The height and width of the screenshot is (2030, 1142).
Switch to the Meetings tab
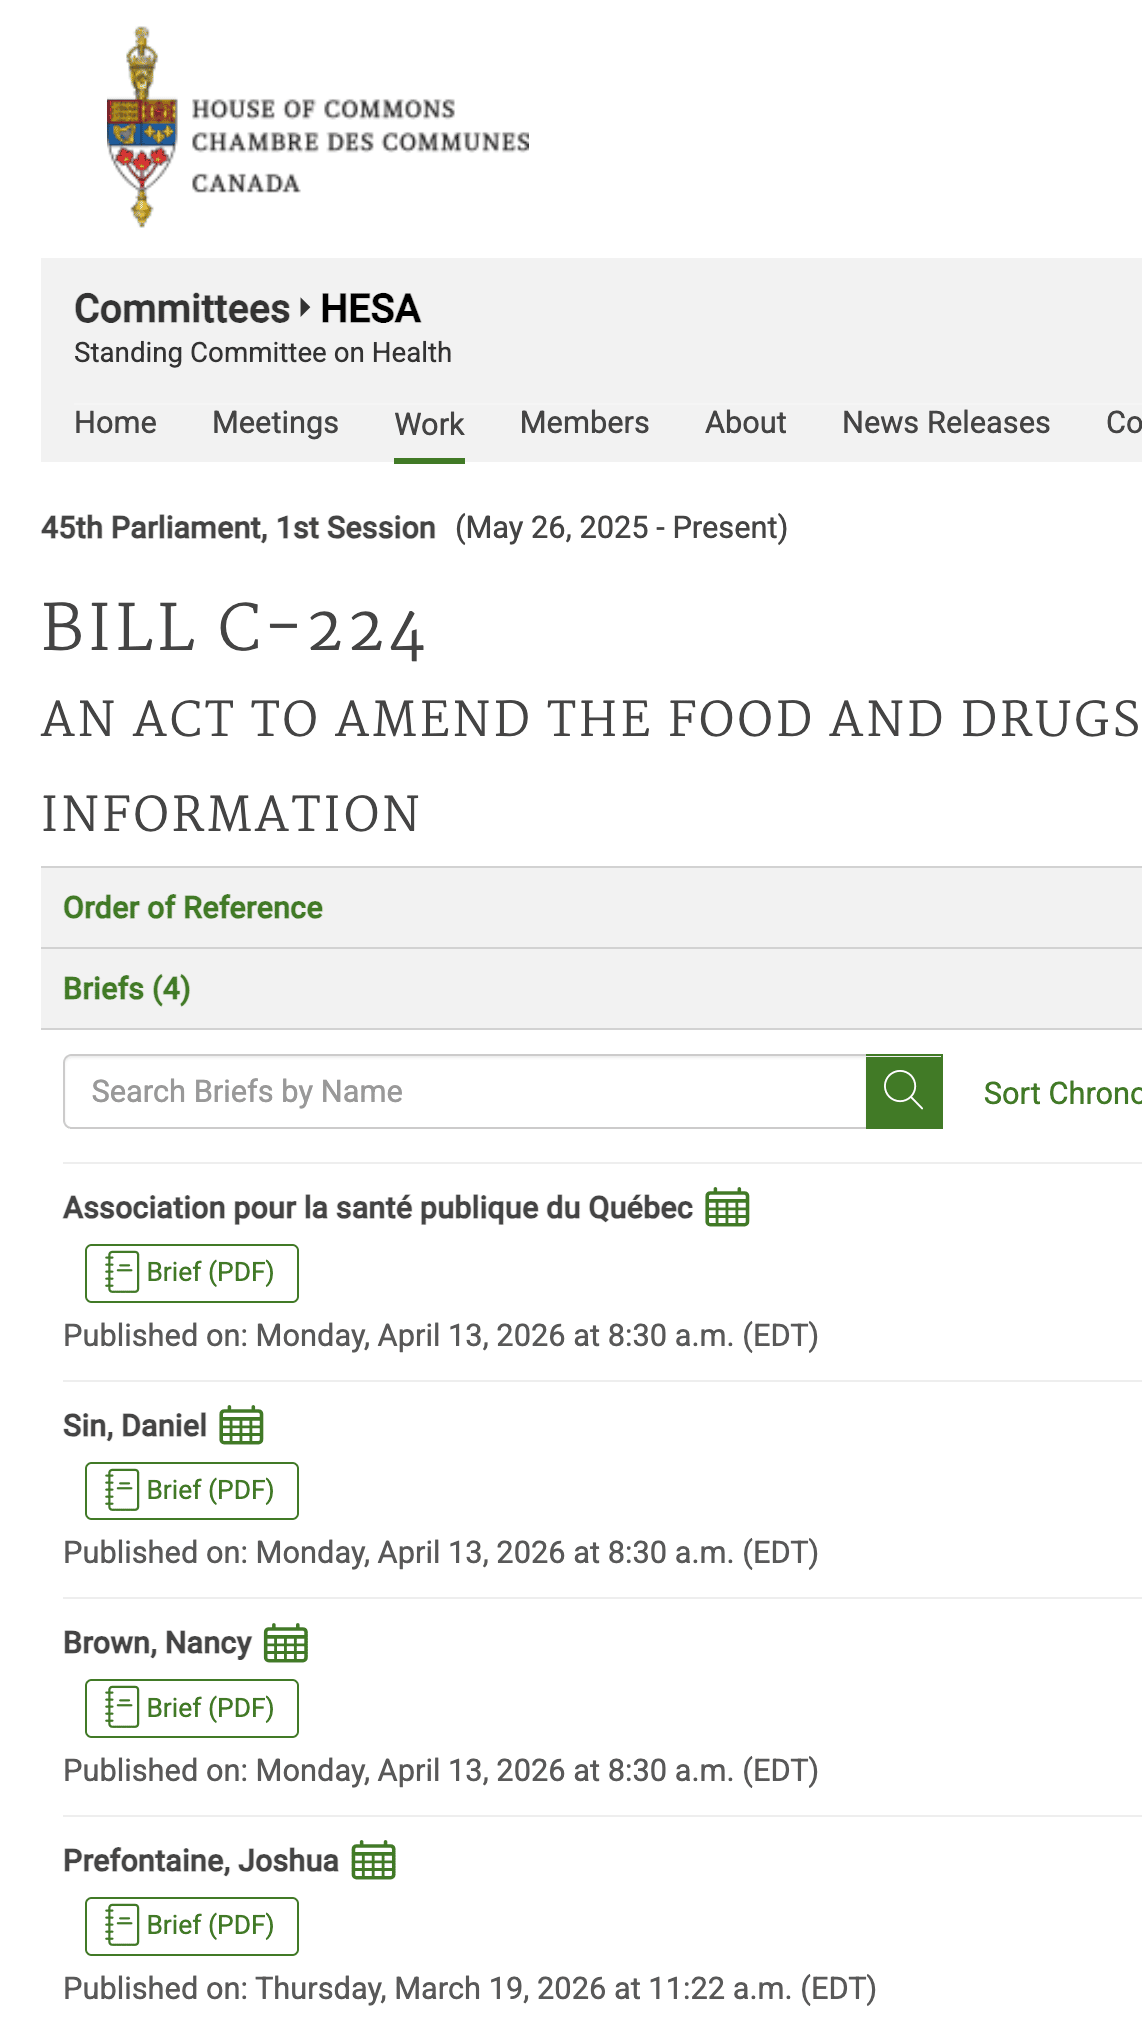[x=275, y=423]
